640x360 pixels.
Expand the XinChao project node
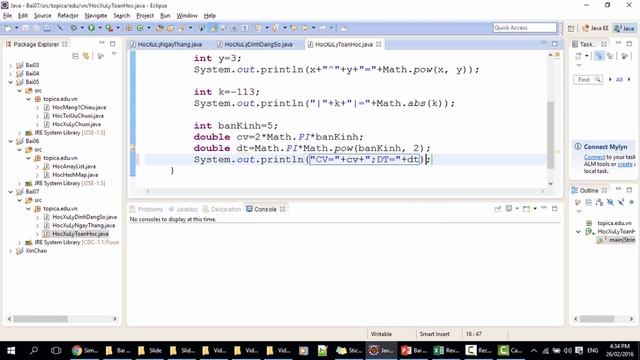[11, 251]
